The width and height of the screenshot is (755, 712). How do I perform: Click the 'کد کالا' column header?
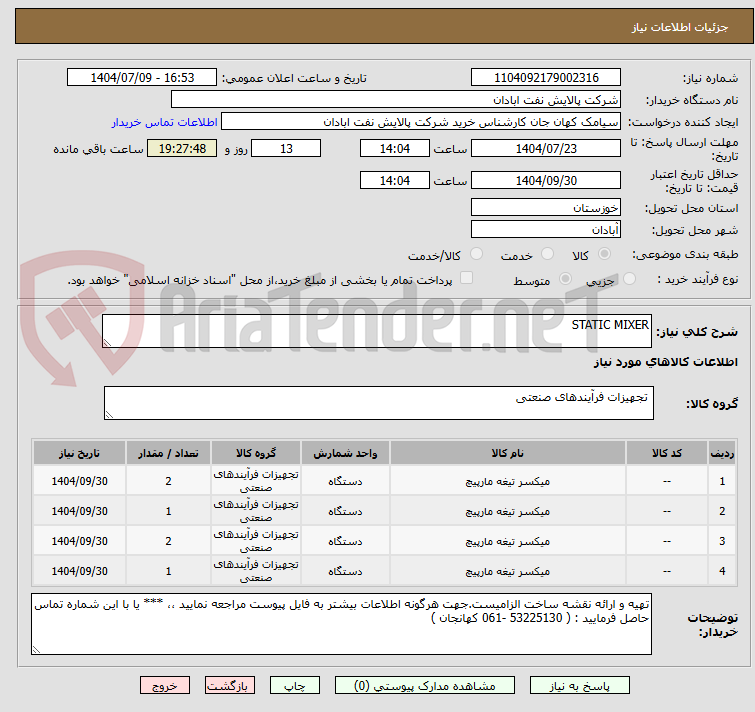point(667,453)
